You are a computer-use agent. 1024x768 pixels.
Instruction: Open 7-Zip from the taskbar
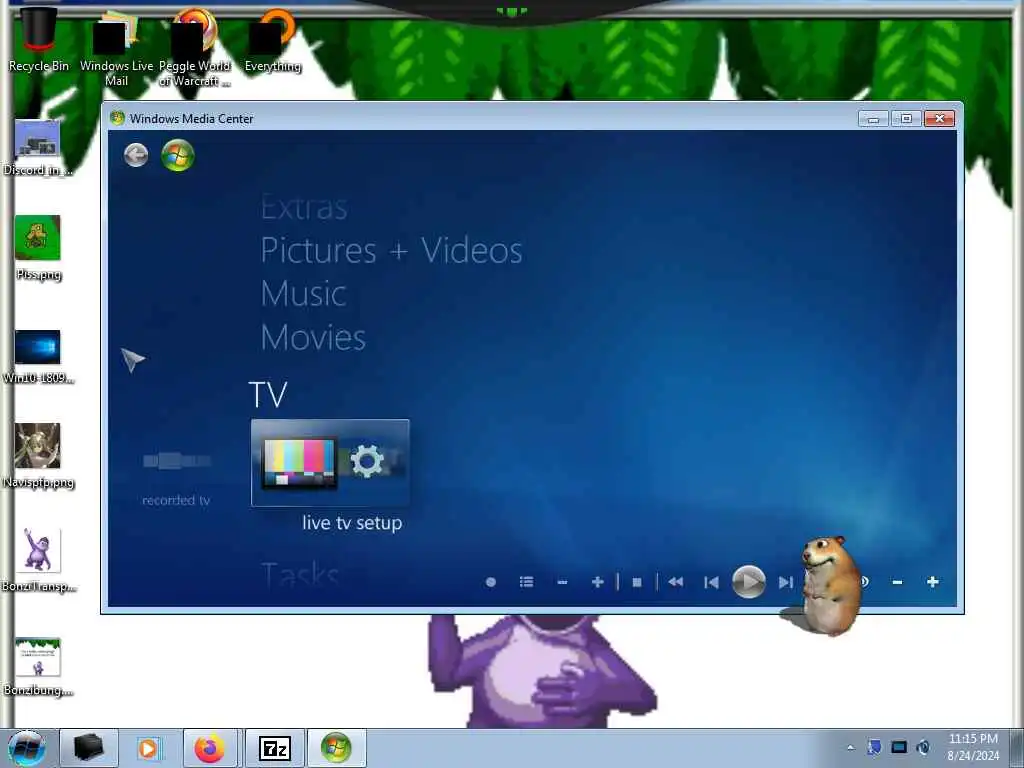pos(275,748)
